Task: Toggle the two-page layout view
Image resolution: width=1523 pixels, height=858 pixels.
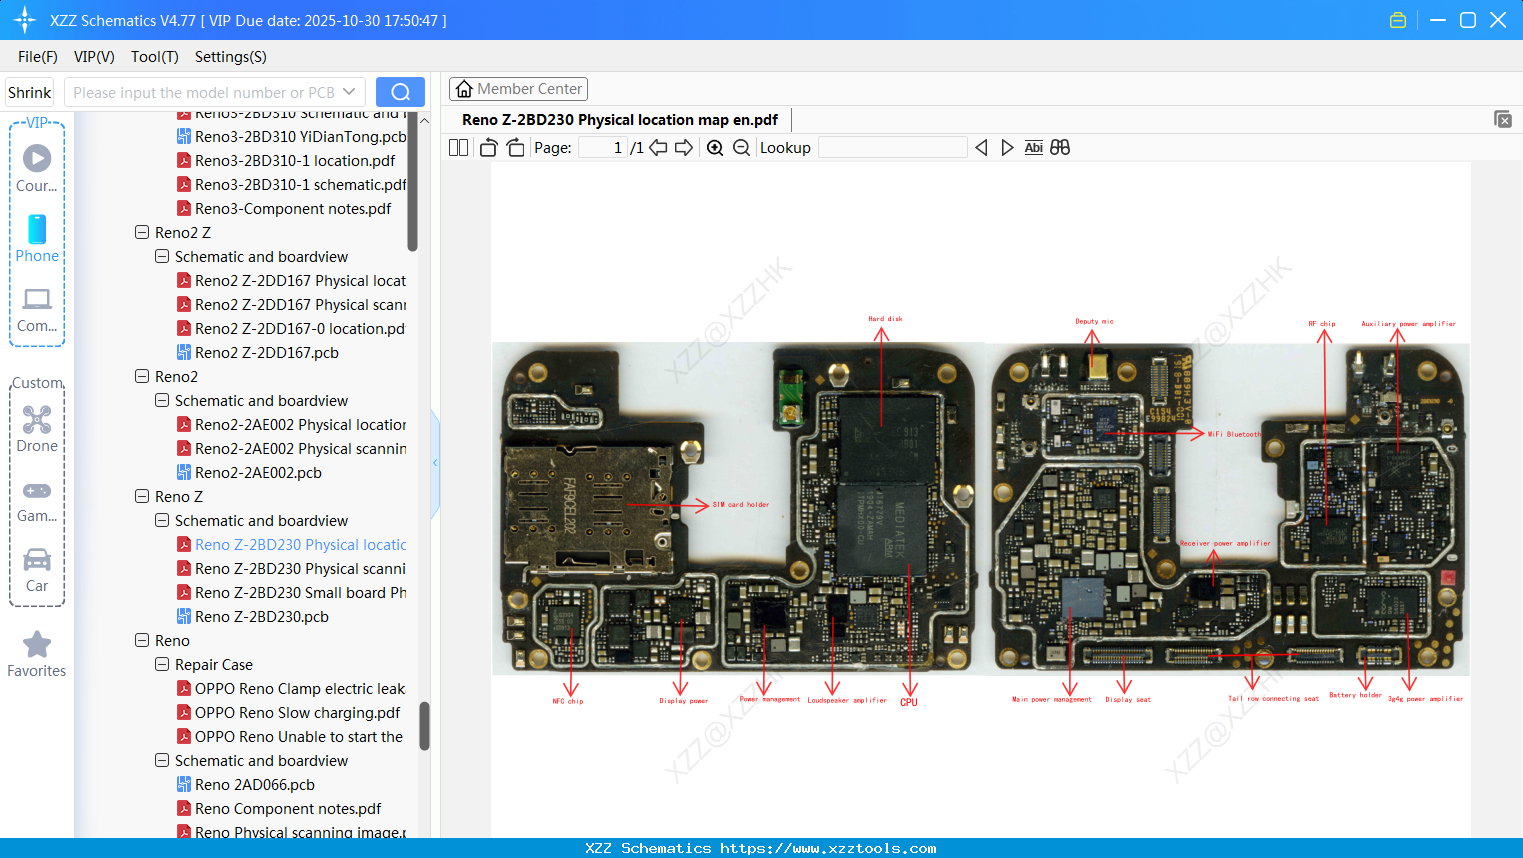Action: [458, 148]
